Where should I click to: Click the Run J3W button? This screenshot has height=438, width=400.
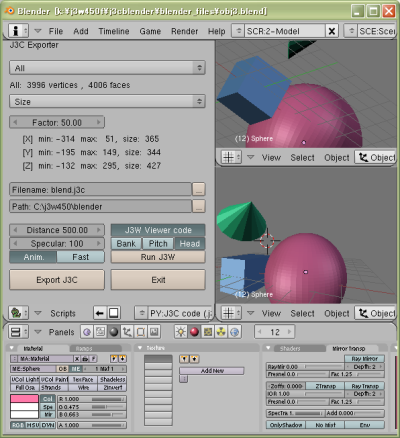(158, 257)
